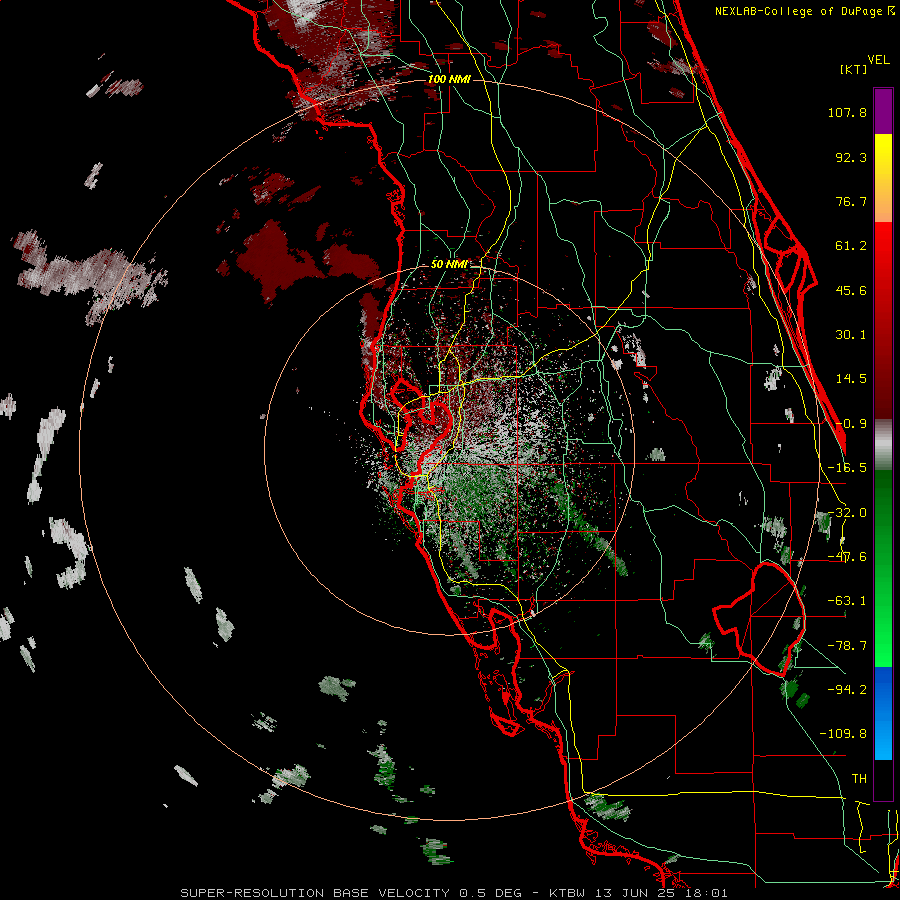Click the 14.5 velocity scale value
The width and height of the screenshot is (900, 900).
pyautogui.click(x=851, y=379)
